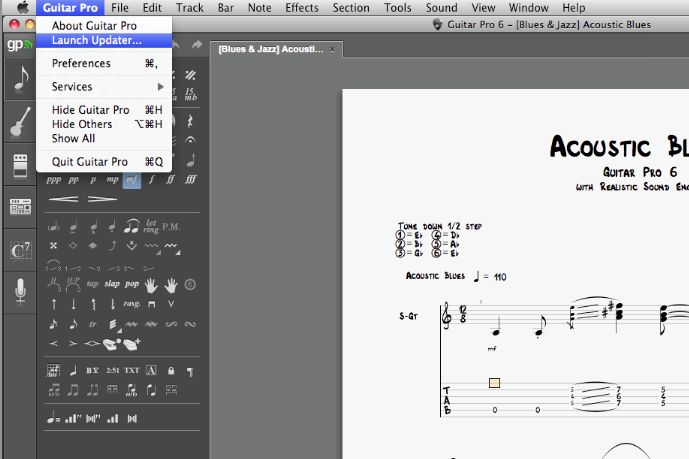
Task: Open Preferences from the Guitar Pro menu
Action: click(x=104, y=63)
